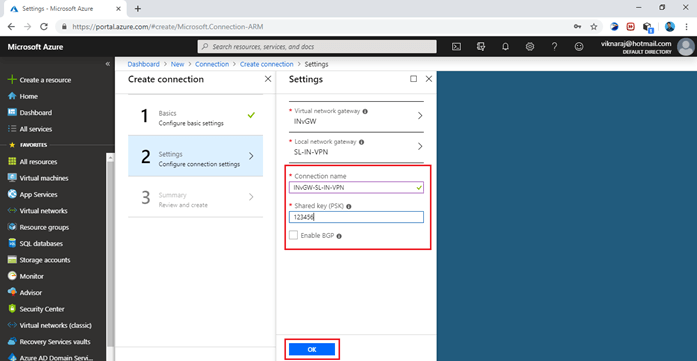The width and height of the screenshot is (697, 361).
Task: Open Directory and subscription filter icon
Action: coord(481,47)
